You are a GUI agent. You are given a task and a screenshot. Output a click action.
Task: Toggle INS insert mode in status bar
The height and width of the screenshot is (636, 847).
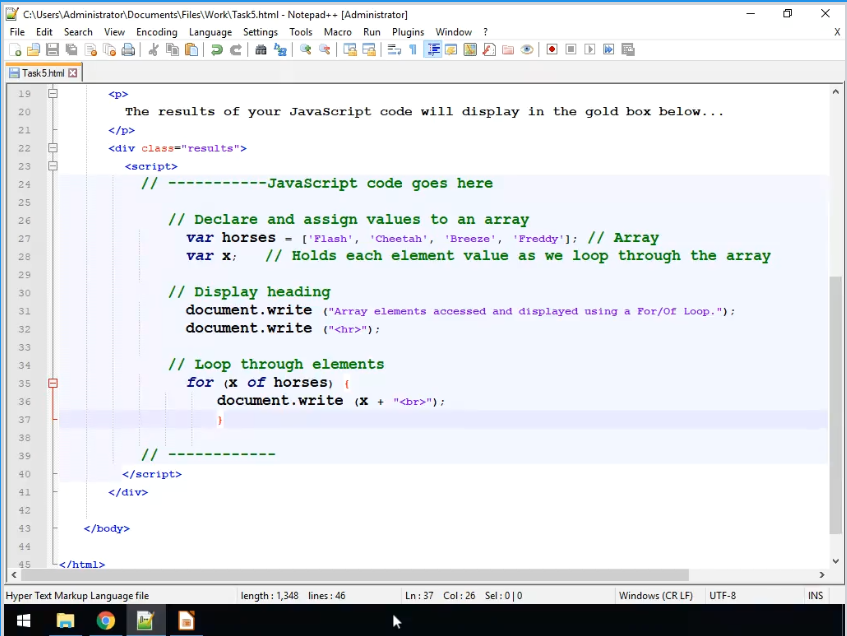[x=816, y=596]
